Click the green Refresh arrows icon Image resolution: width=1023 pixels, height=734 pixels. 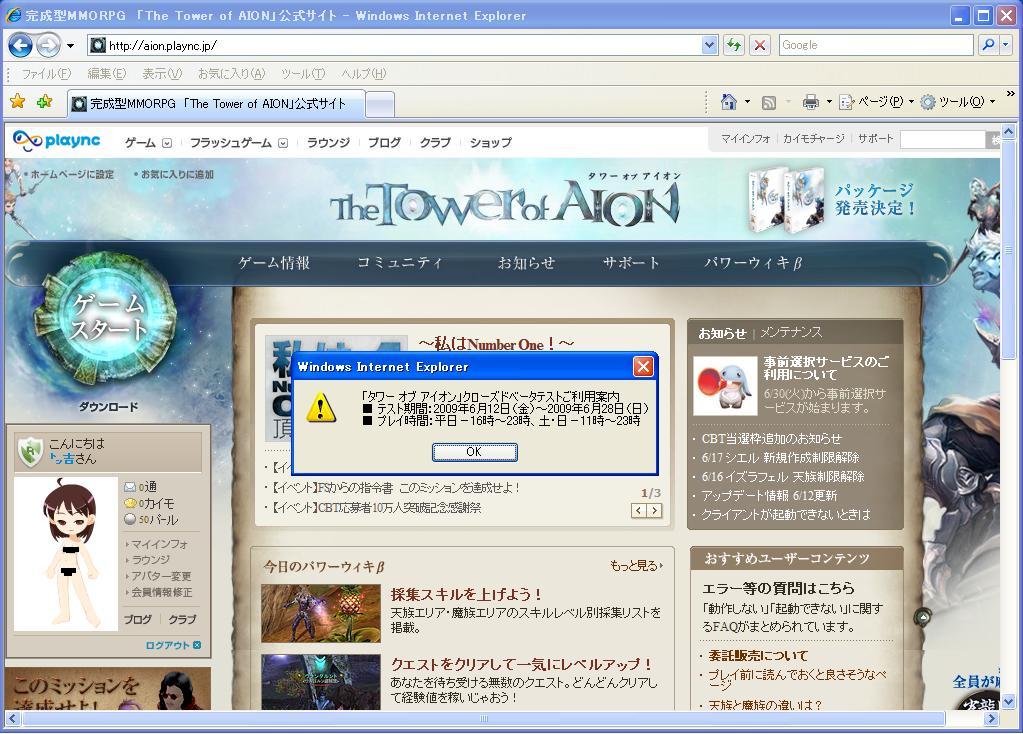734,45
